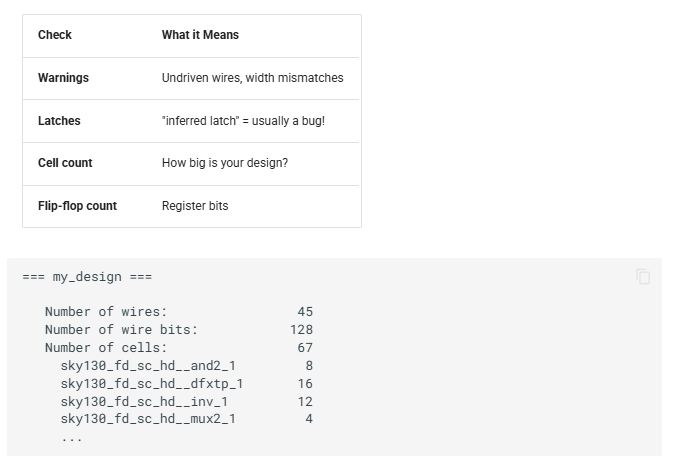
Task: Click the sky130_fd_sc_hd__mux2_1 cell entry
Action: pos(148,419)
